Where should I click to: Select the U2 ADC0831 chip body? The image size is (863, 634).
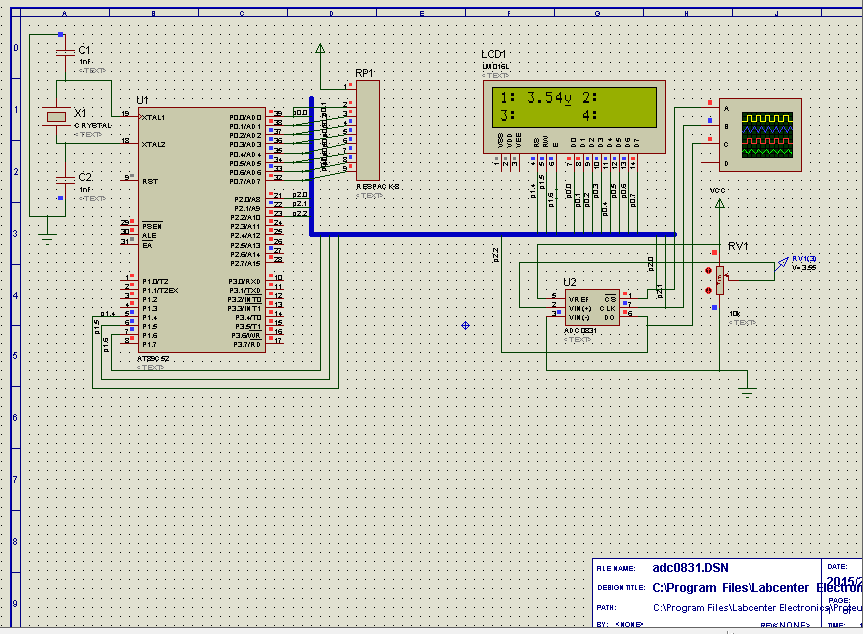point(592,307)
